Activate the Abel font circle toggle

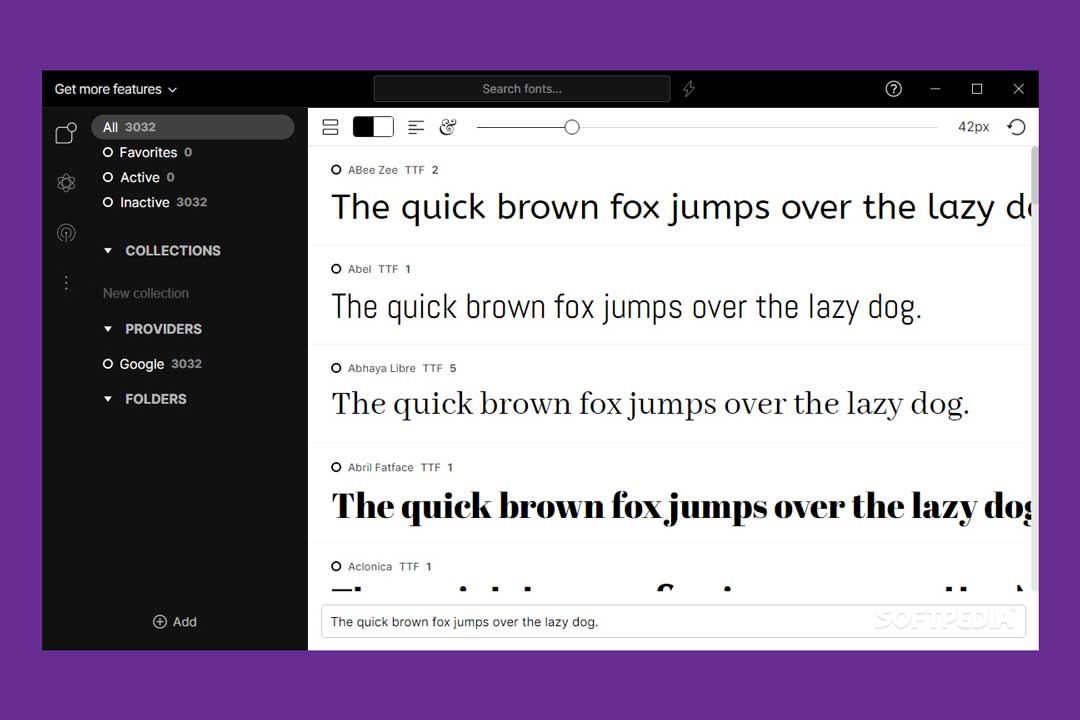(337, 269)
